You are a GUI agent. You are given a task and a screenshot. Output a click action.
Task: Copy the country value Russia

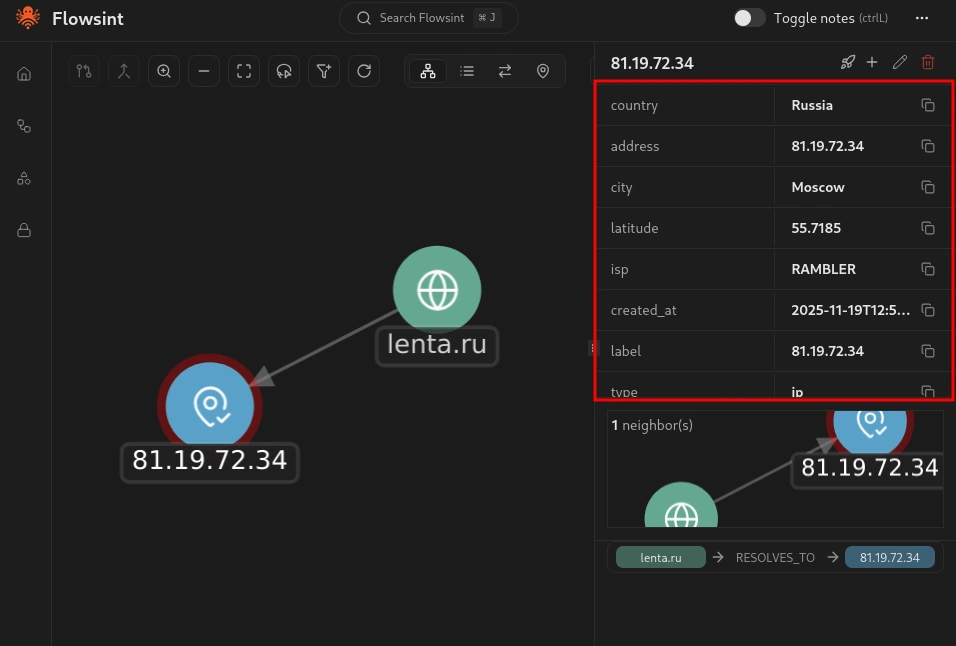(x=927, y=105)
